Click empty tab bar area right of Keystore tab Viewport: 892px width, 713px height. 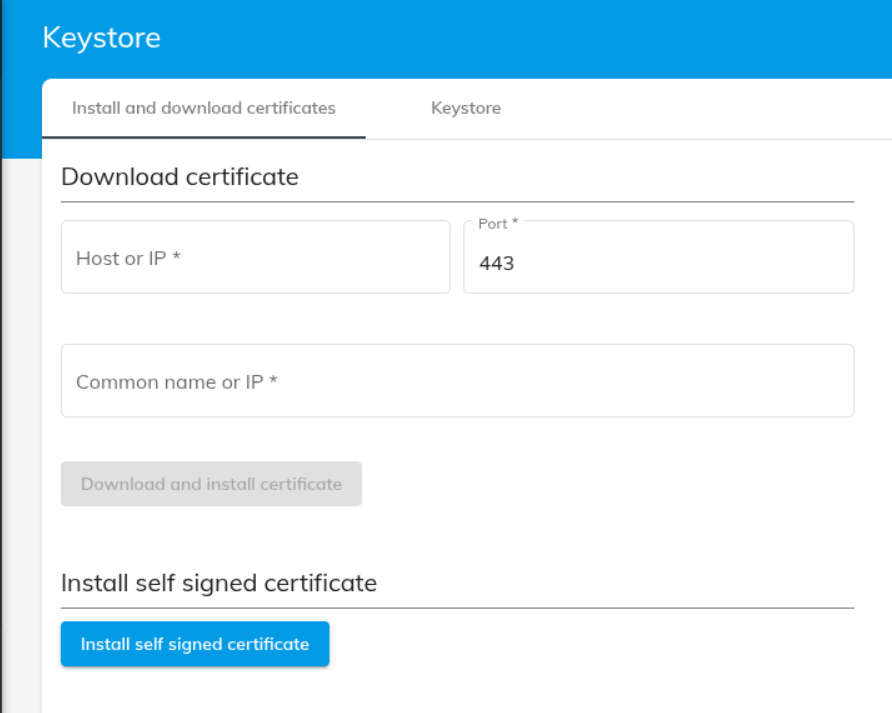point(700,108)
